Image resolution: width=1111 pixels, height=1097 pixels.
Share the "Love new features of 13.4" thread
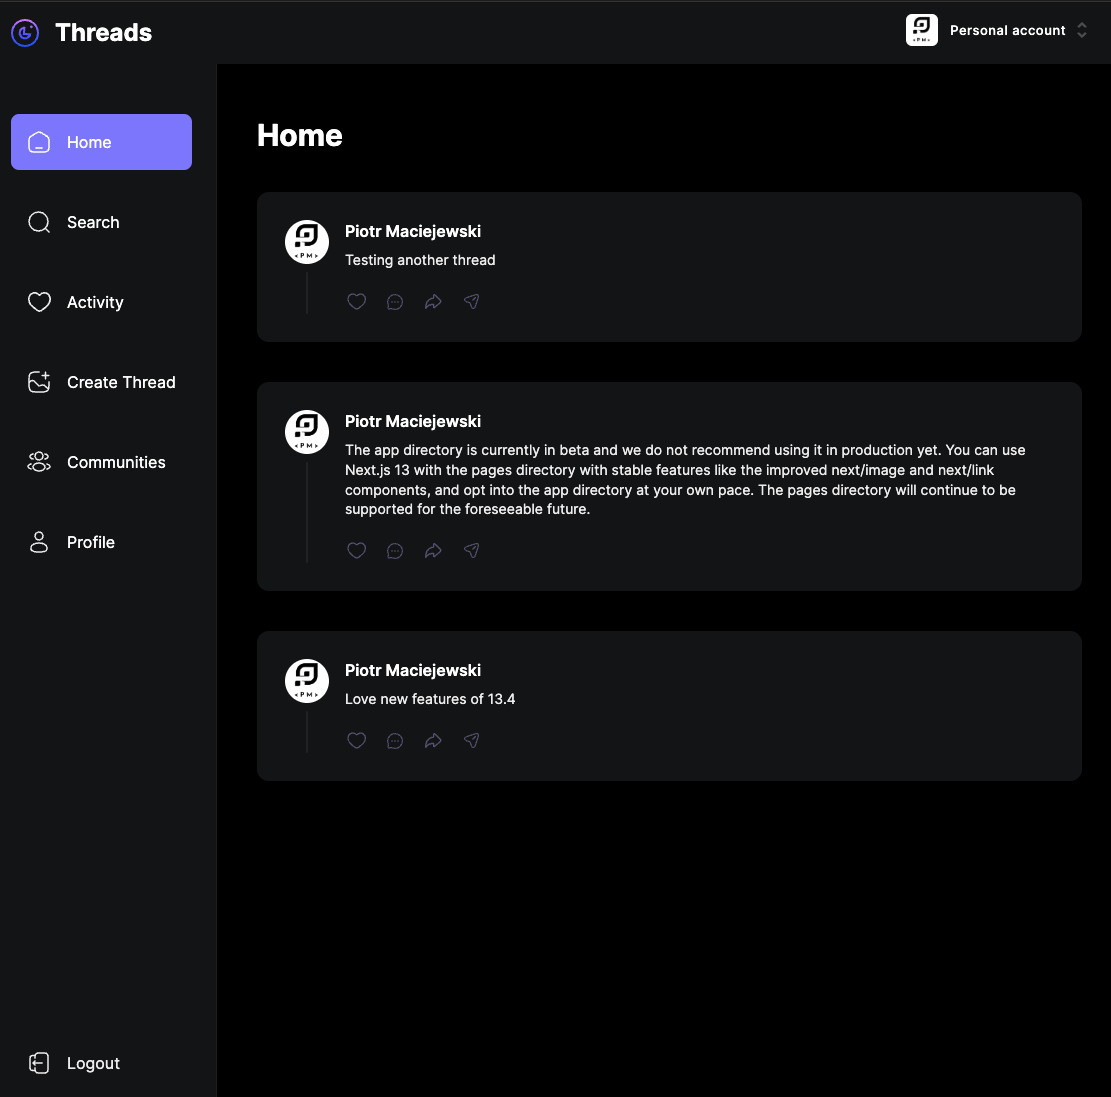[472, 741]
